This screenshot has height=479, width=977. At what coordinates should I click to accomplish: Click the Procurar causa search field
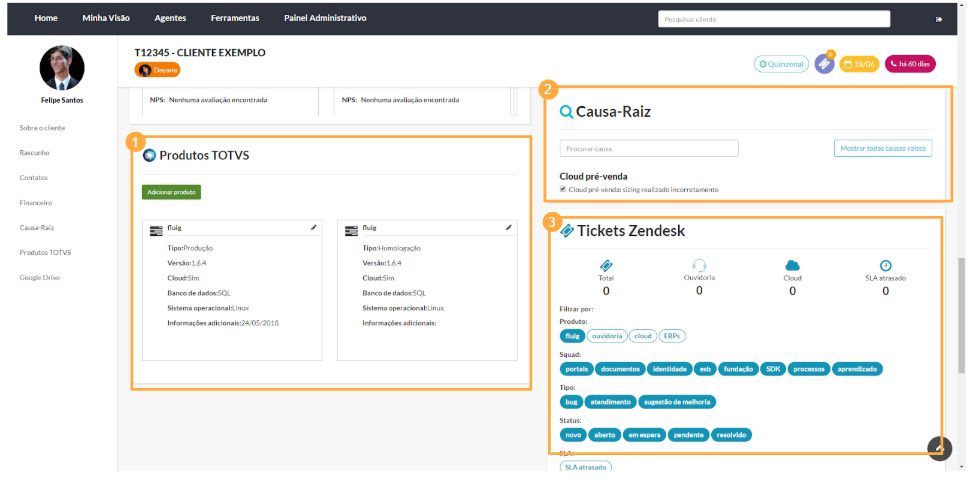pyautogui.click(x=649, y=148)
